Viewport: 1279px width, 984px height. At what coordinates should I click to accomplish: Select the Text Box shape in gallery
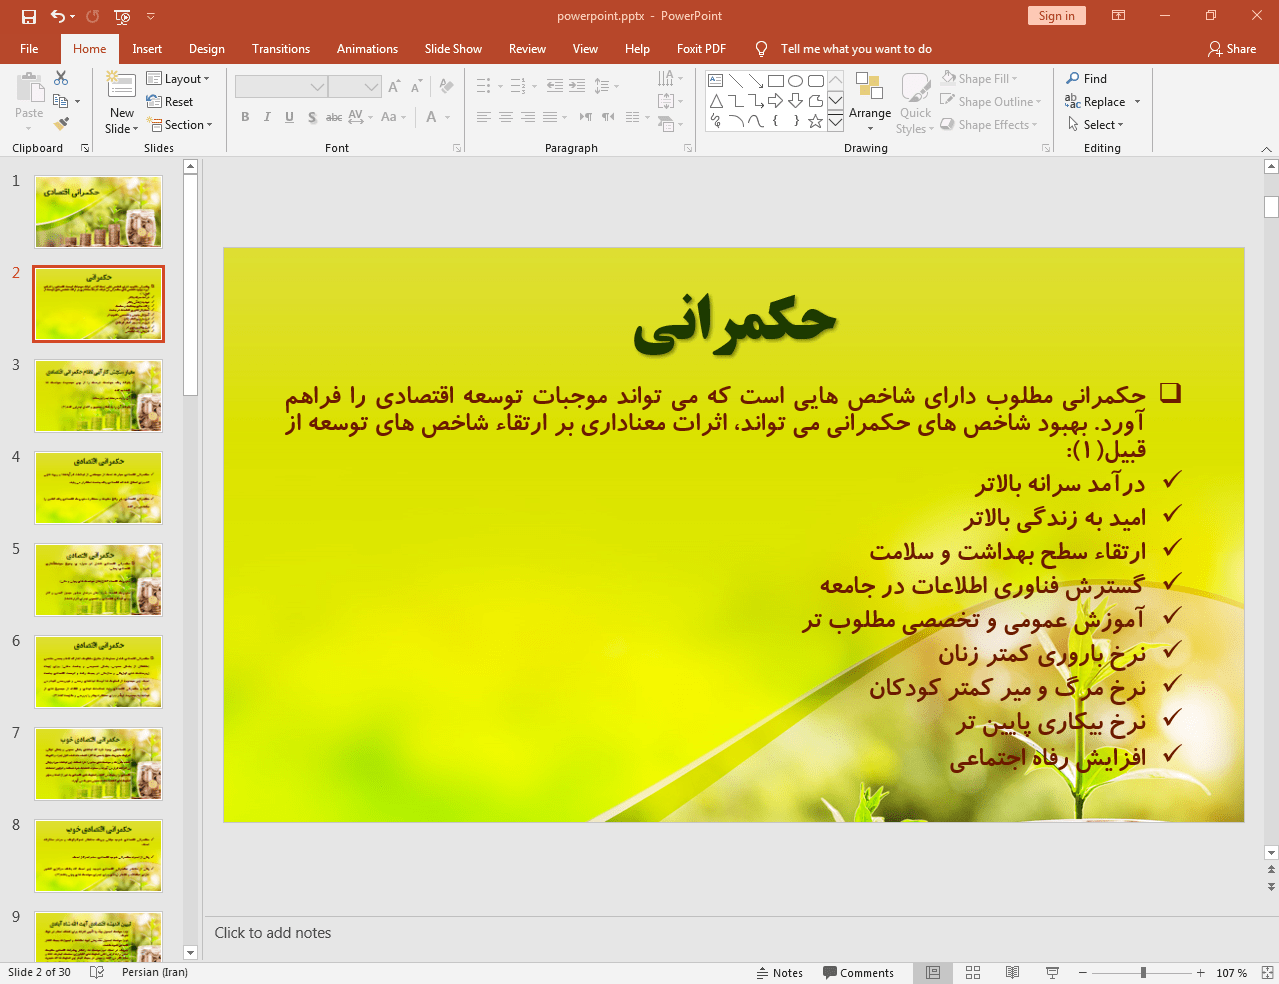tap(716, 81)
